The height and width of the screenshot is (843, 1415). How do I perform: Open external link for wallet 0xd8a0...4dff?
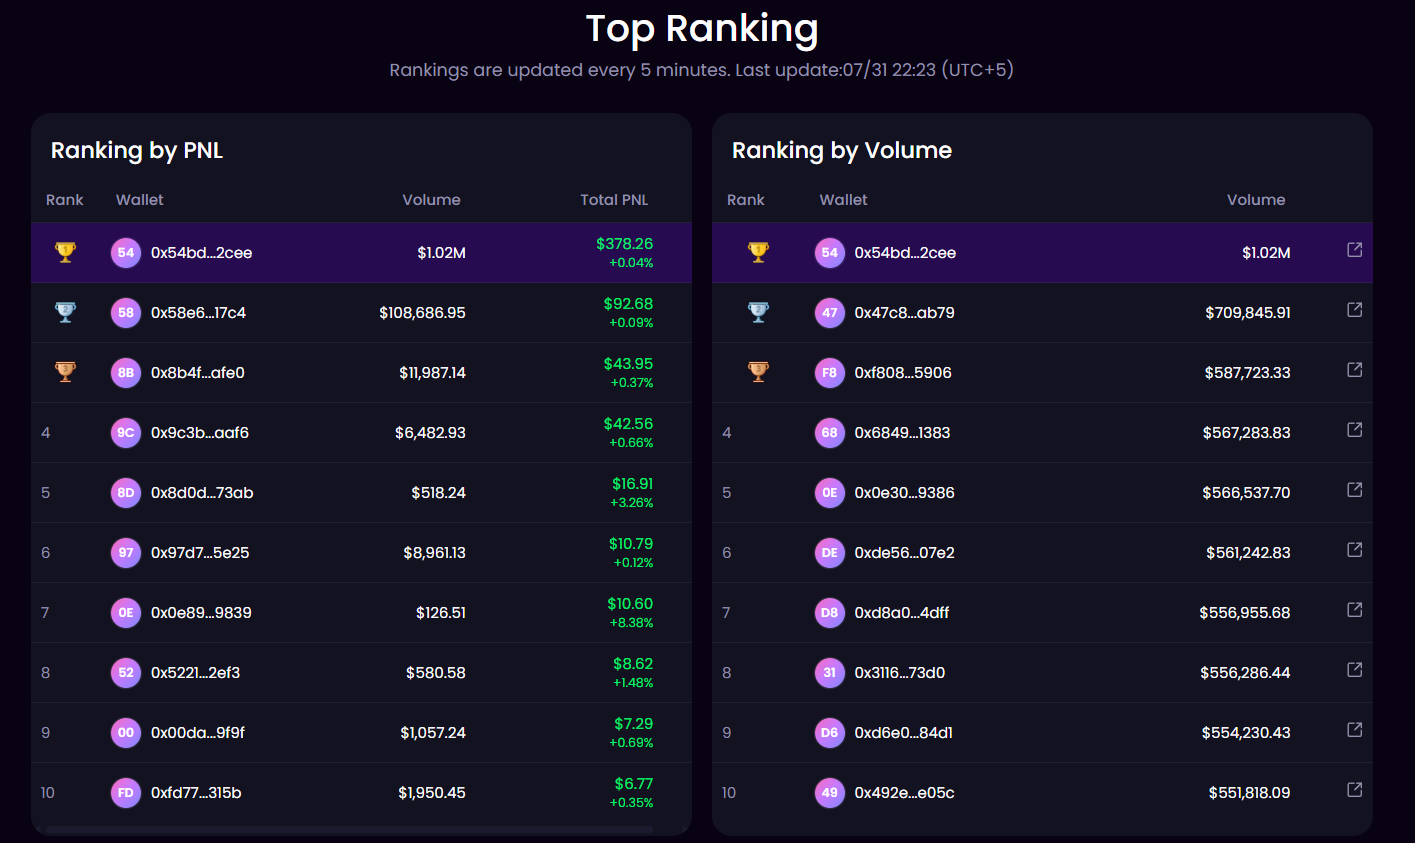point(1355,610)
